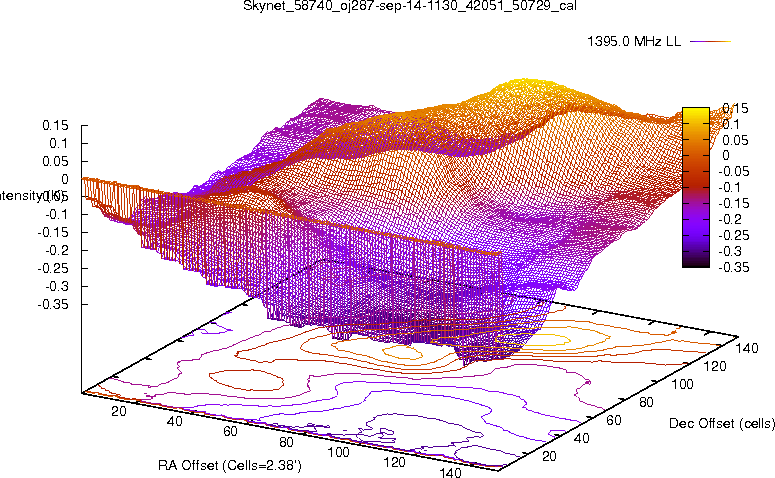Click the 0.1 tick on the vertical intensity axis
Image resolution: width=775 pixels, height=478 pixels.
58,143
